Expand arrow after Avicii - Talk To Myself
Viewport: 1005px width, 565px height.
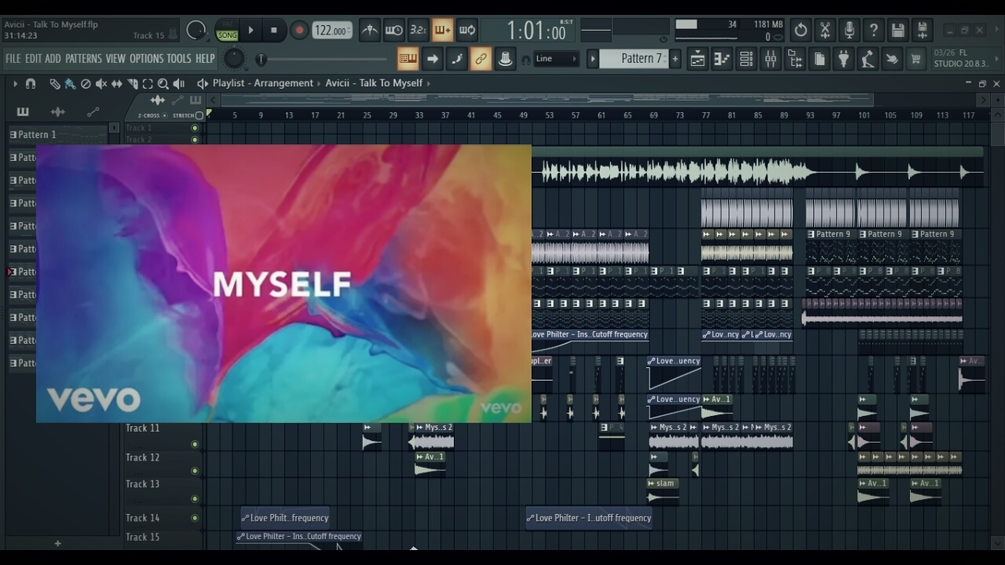tap(428, 83)
